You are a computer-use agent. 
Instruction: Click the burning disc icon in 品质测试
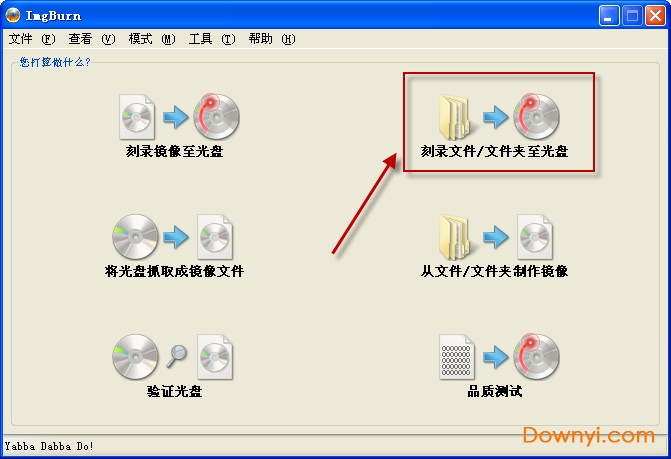pos(536,356)
